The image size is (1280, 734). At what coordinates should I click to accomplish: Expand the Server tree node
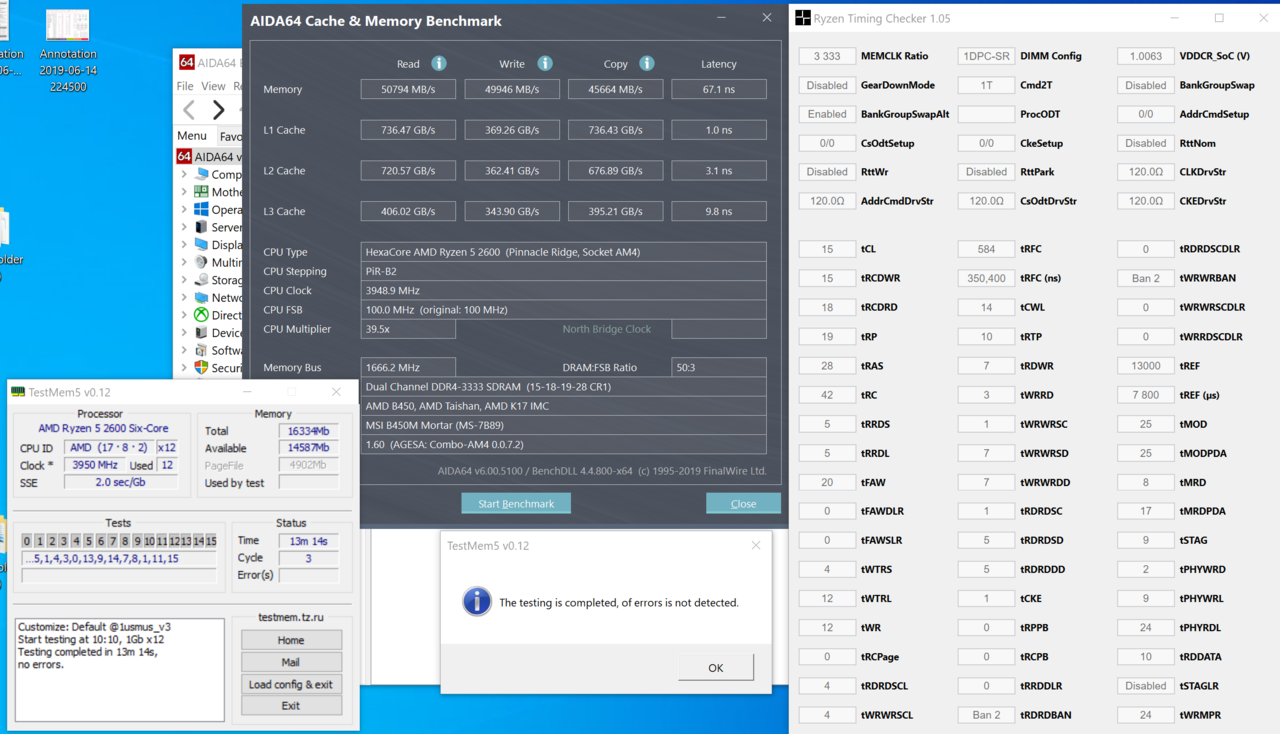(x=184, y=227)
